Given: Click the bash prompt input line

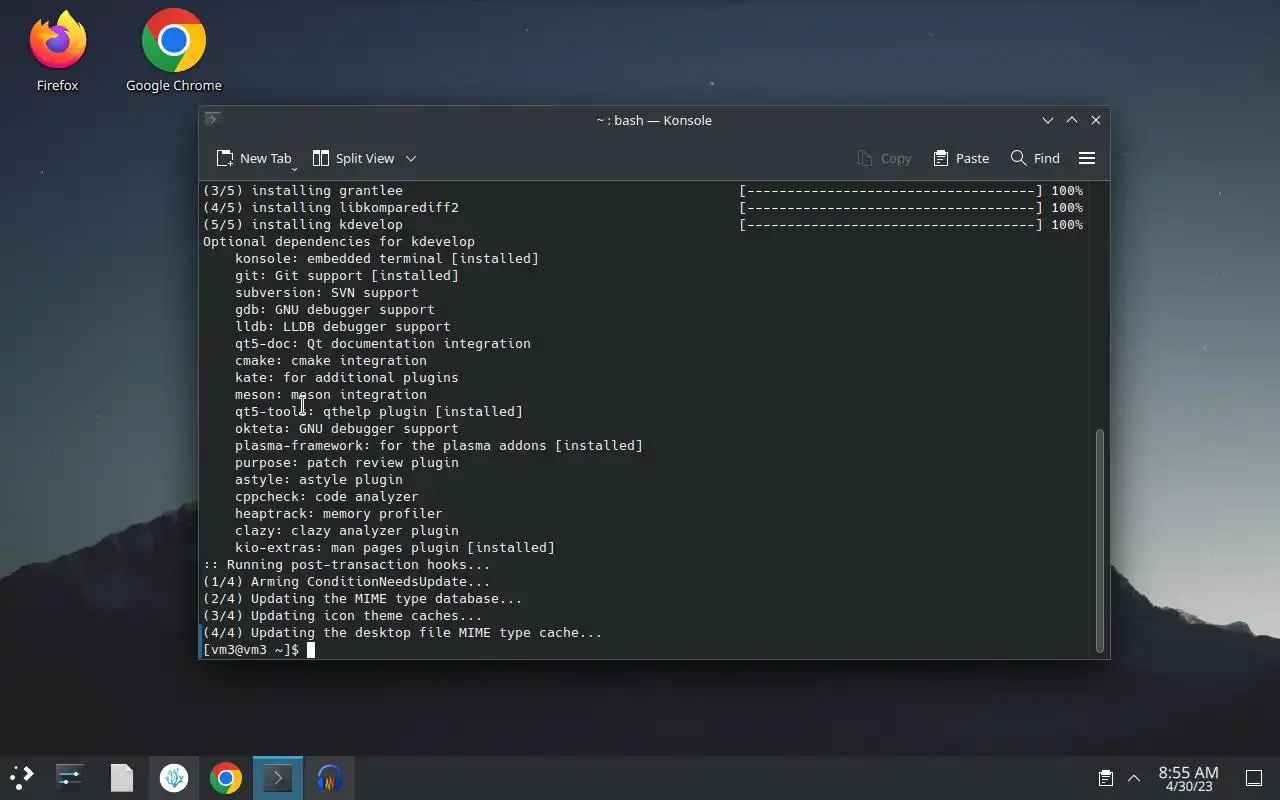Looking at the screenshot, I should (645, 650).
